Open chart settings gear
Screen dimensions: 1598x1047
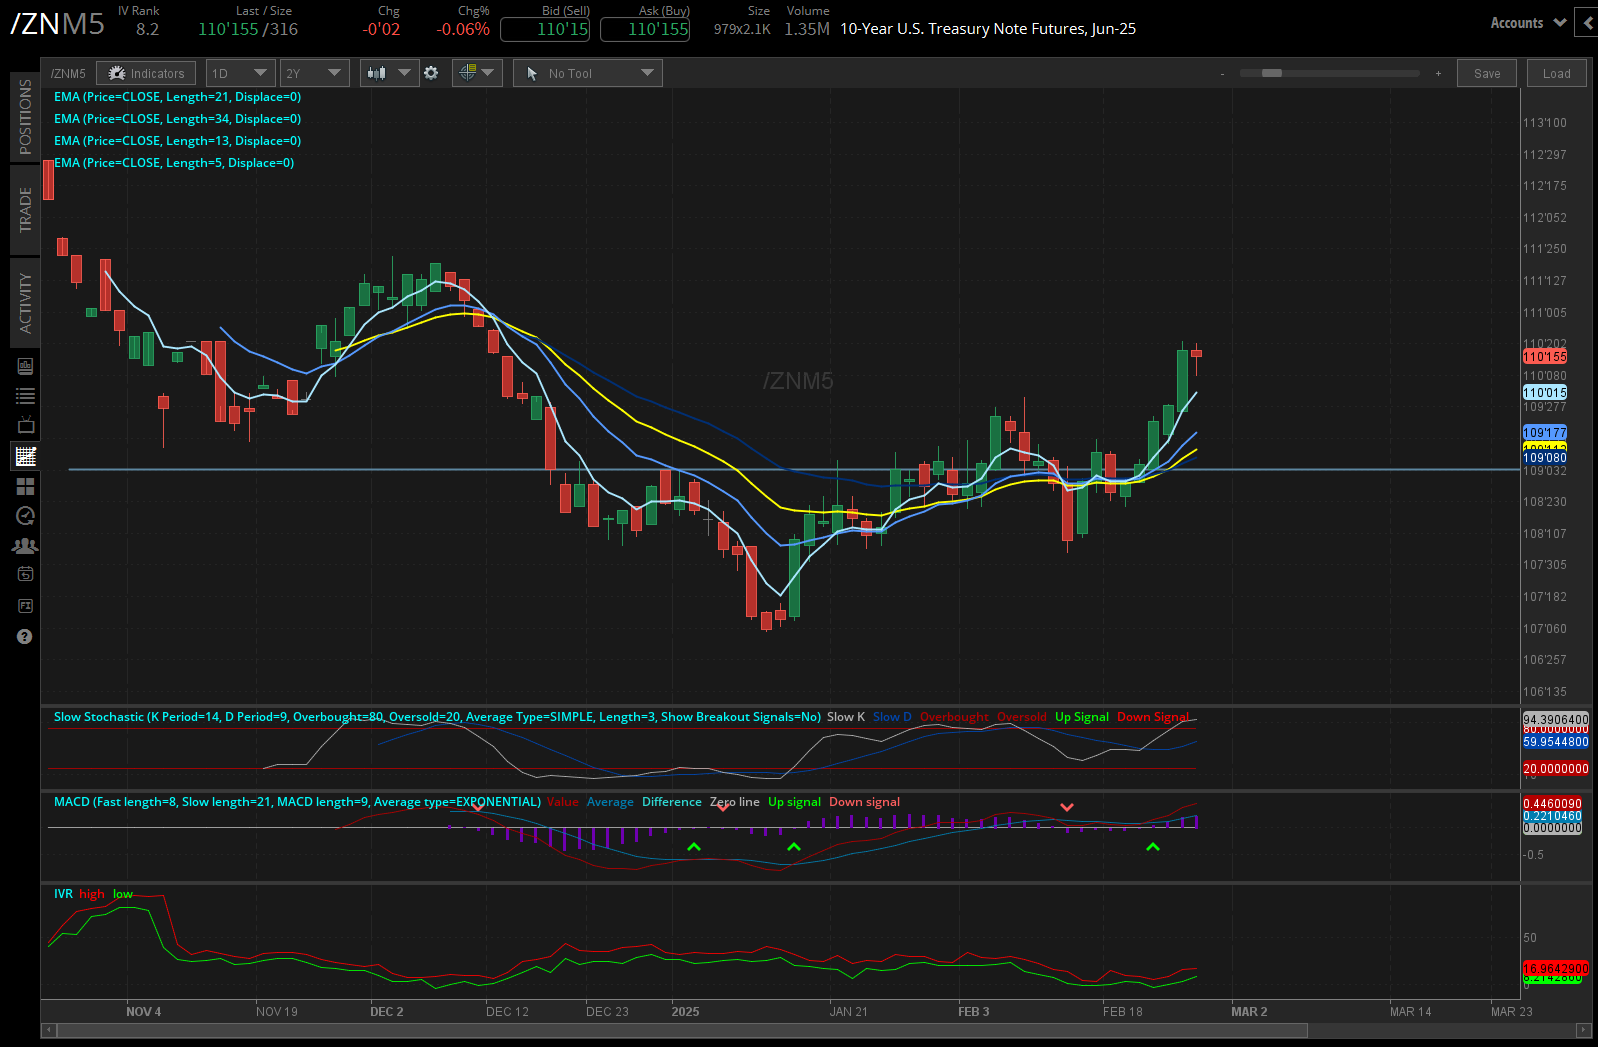[x=431, y=73]
